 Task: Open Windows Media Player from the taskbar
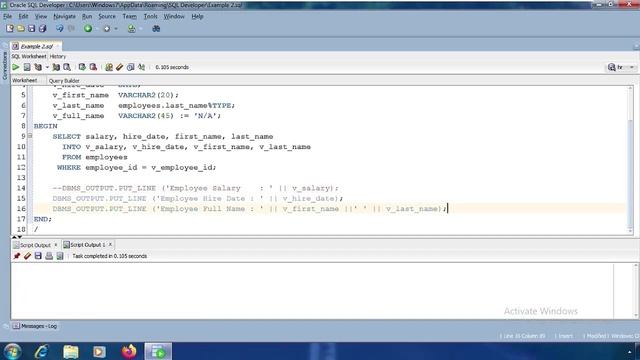point(99,351)
